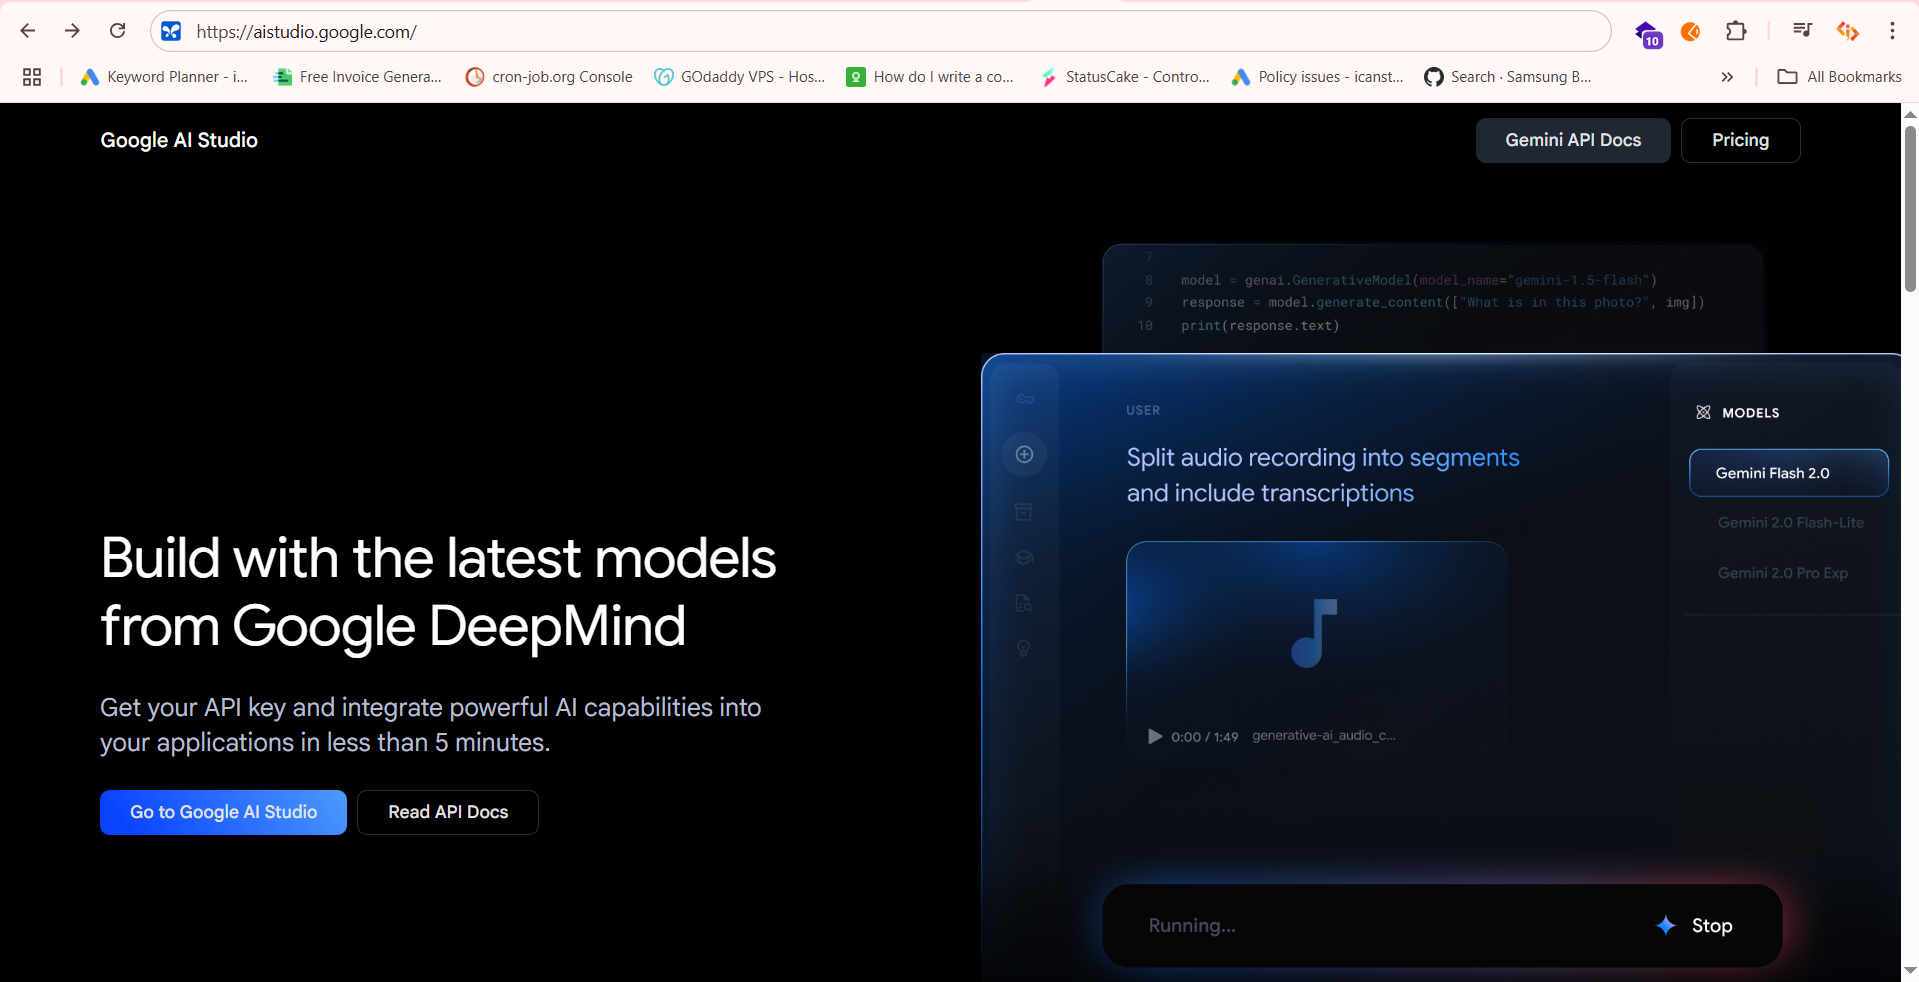Viewport: 1919px width, 982px height.
Task: Click the orange code brackets extension icon
Action: click(1847, 31)
